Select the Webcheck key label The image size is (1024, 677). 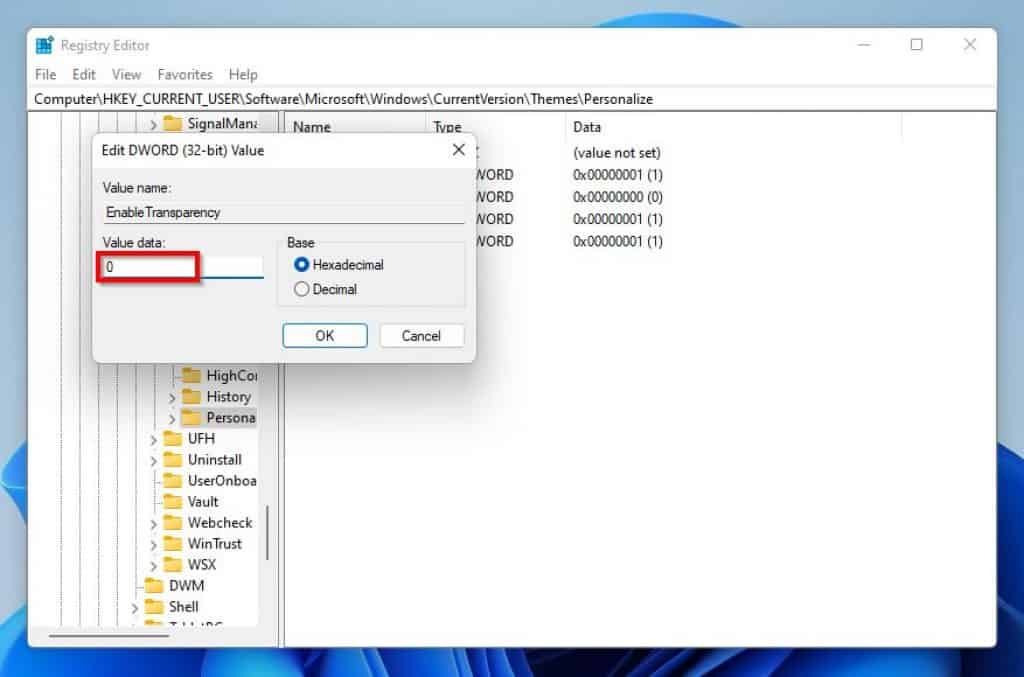click(x=220, y=522)
